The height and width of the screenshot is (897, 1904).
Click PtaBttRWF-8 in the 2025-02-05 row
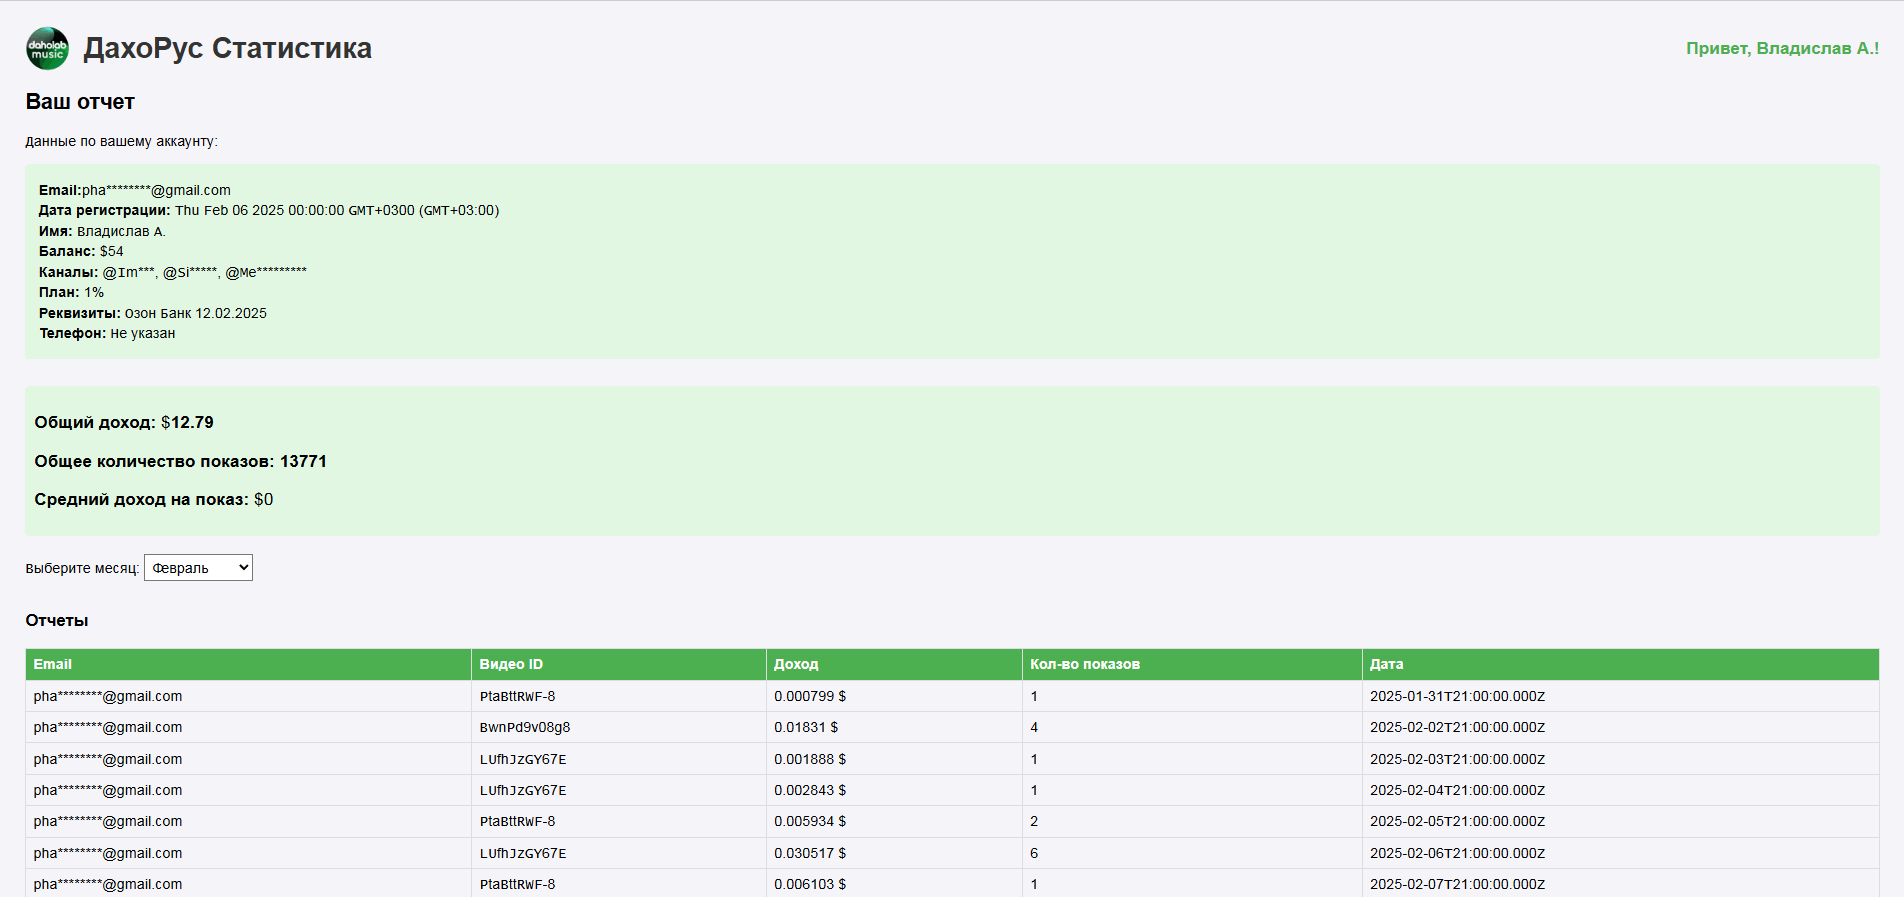click(517, 821)
